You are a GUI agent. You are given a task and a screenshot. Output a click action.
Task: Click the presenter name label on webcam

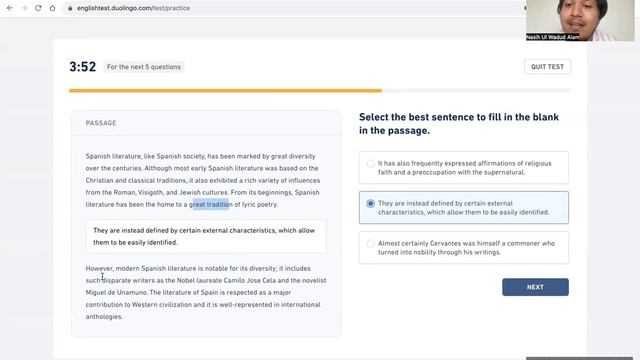click(553, 37)
